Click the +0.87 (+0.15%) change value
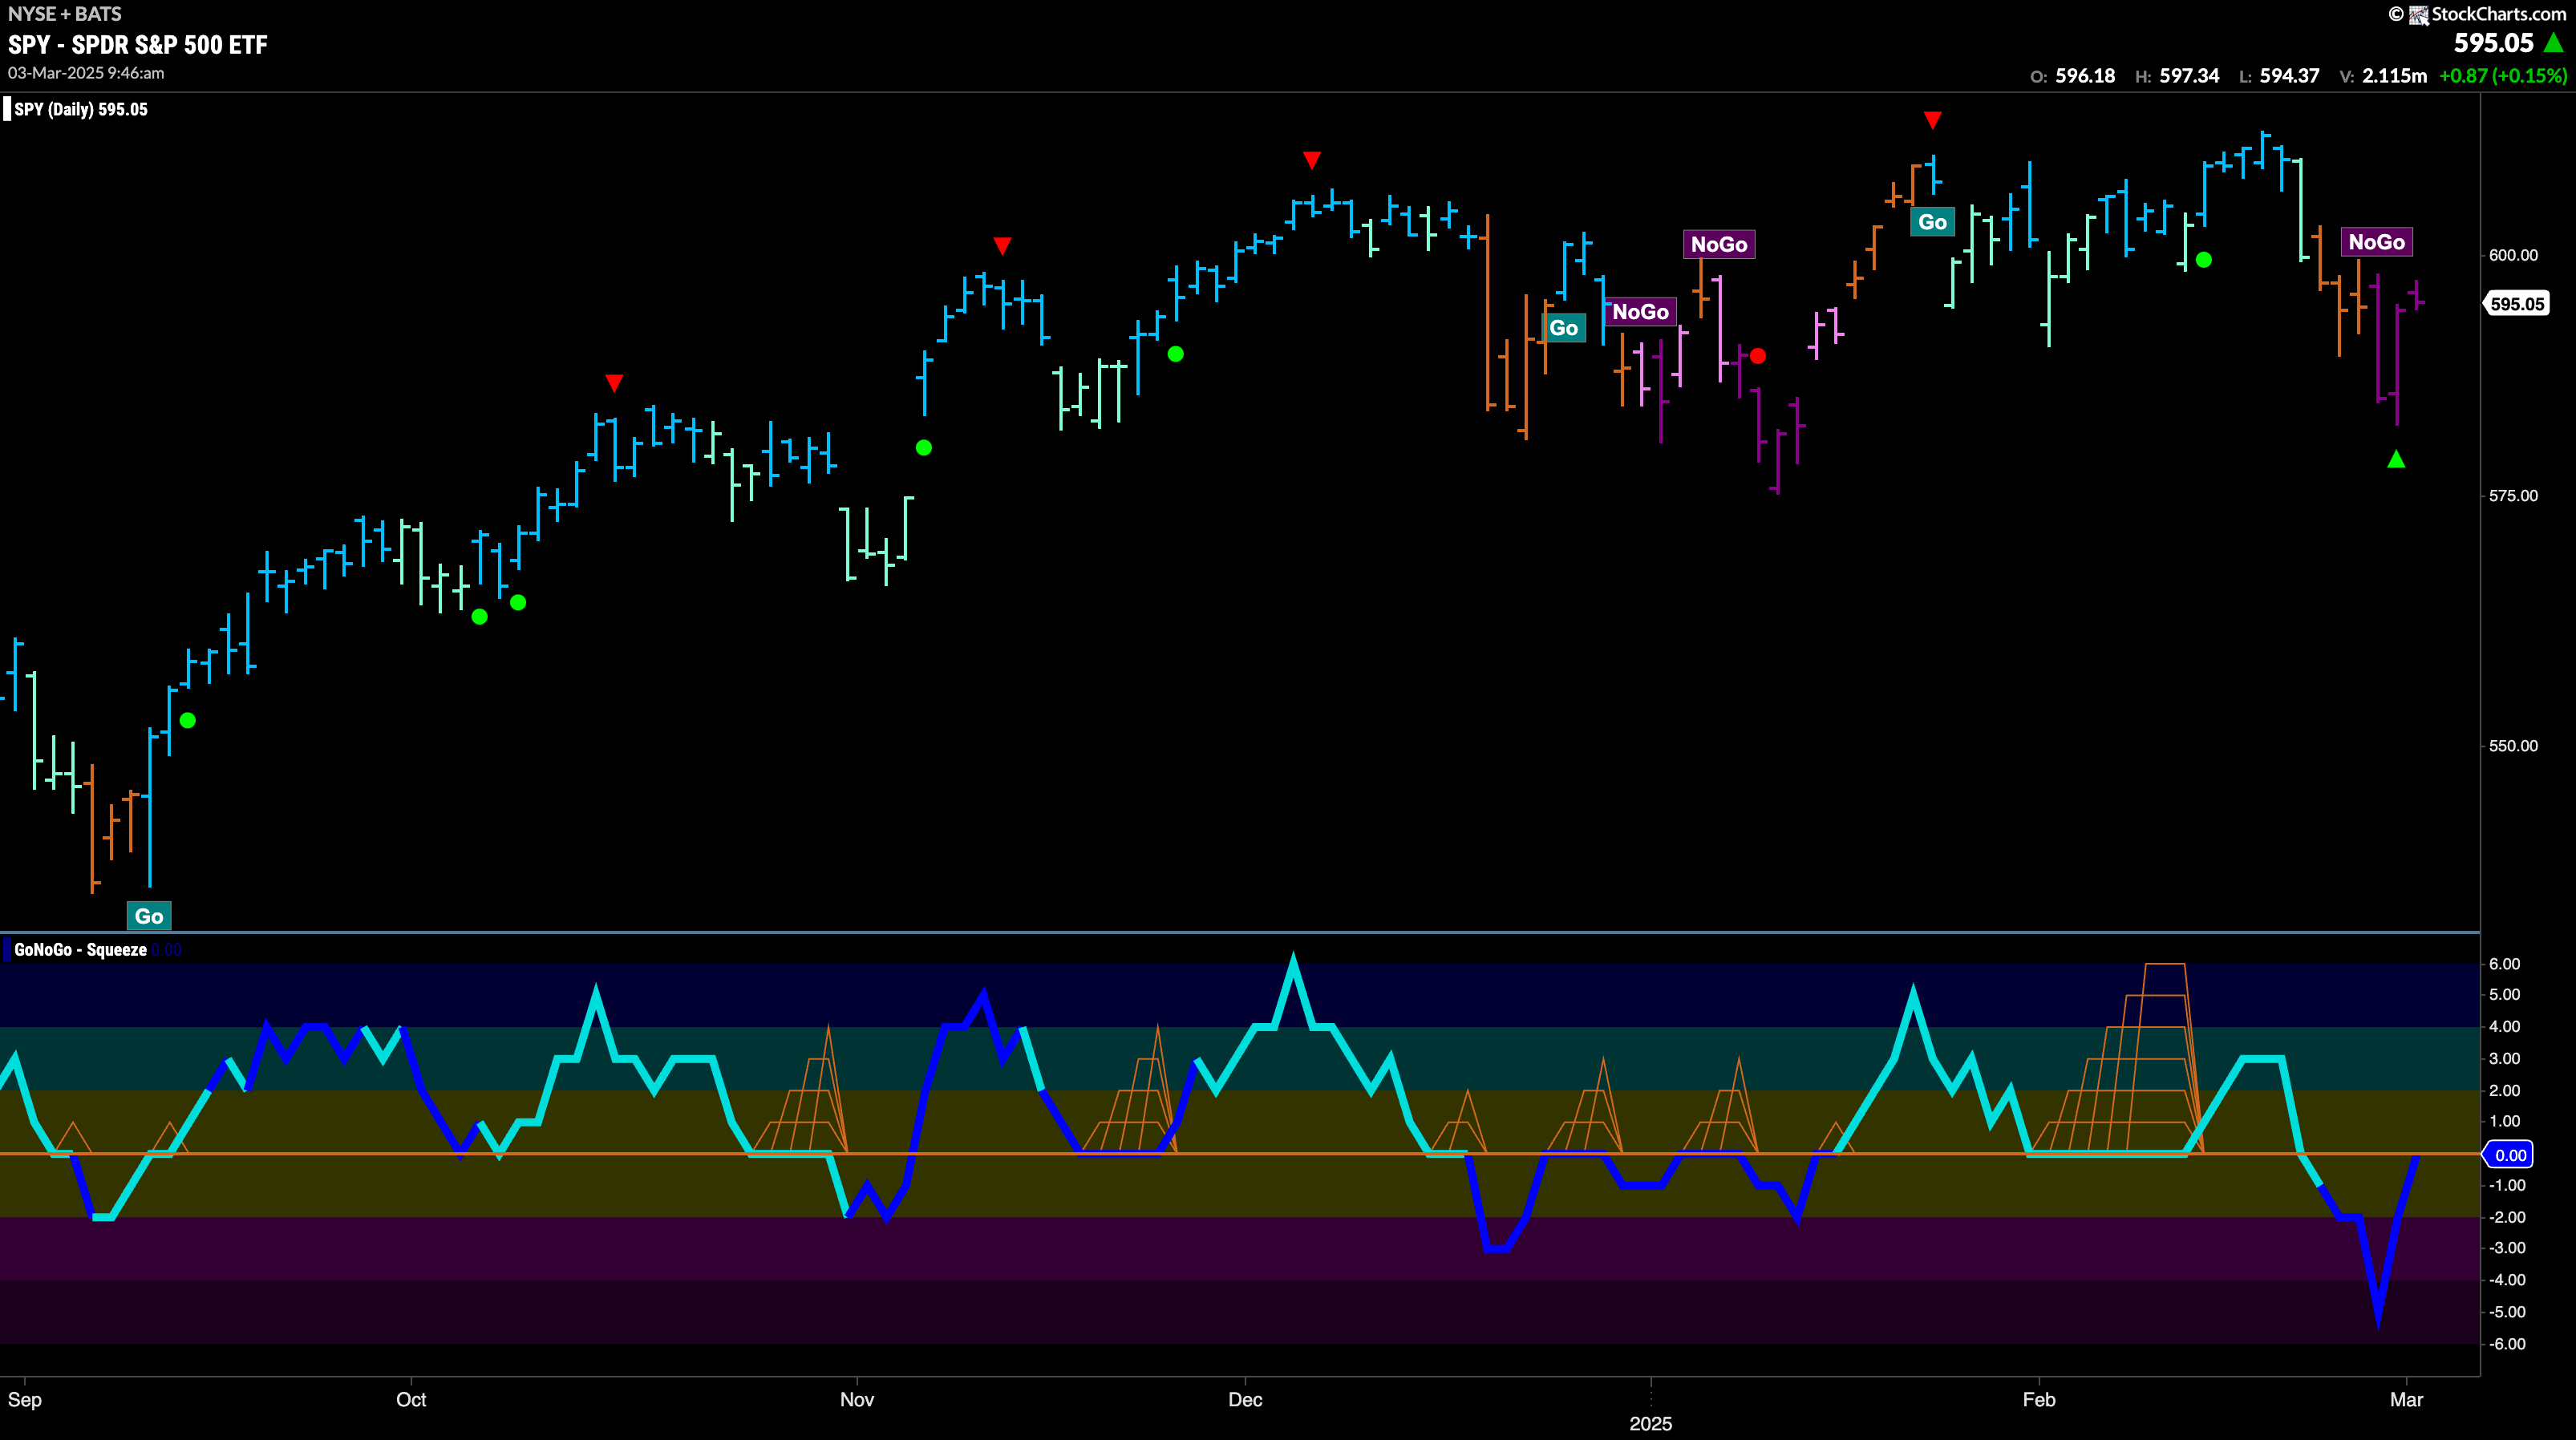 tap(2503, 76)
